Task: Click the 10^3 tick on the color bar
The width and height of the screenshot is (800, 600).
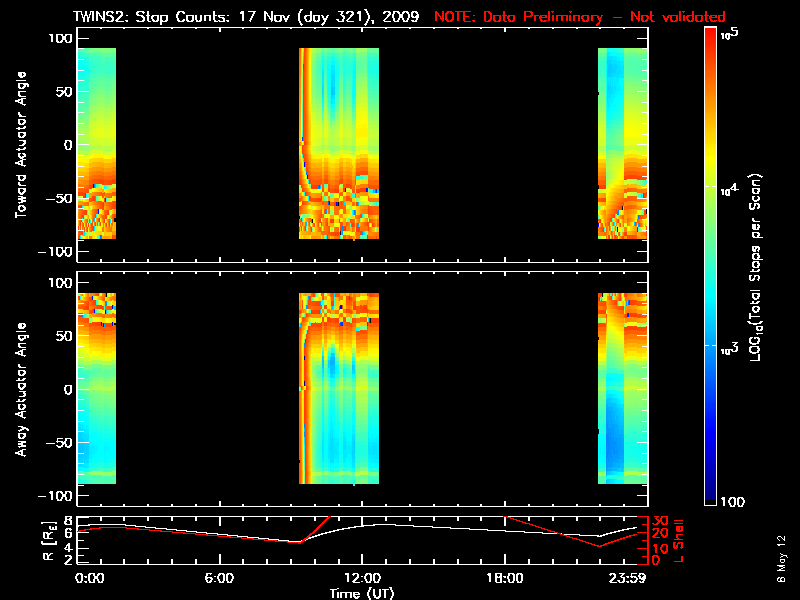Action: pyautogui.click(x=730, y=348)
